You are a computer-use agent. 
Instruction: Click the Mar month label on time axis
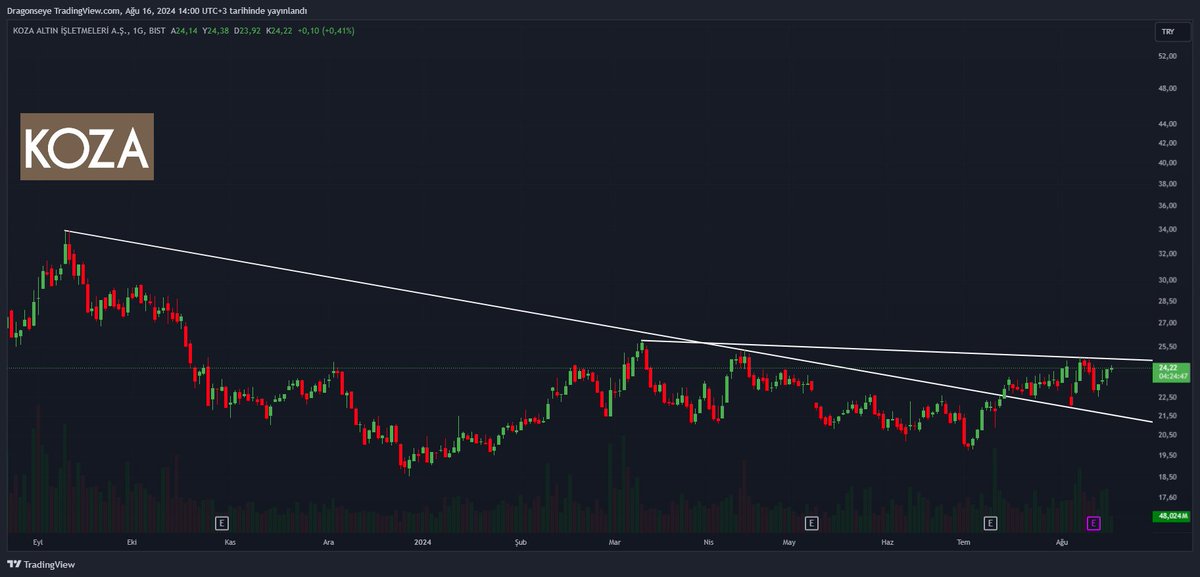(x=617, y=542)
